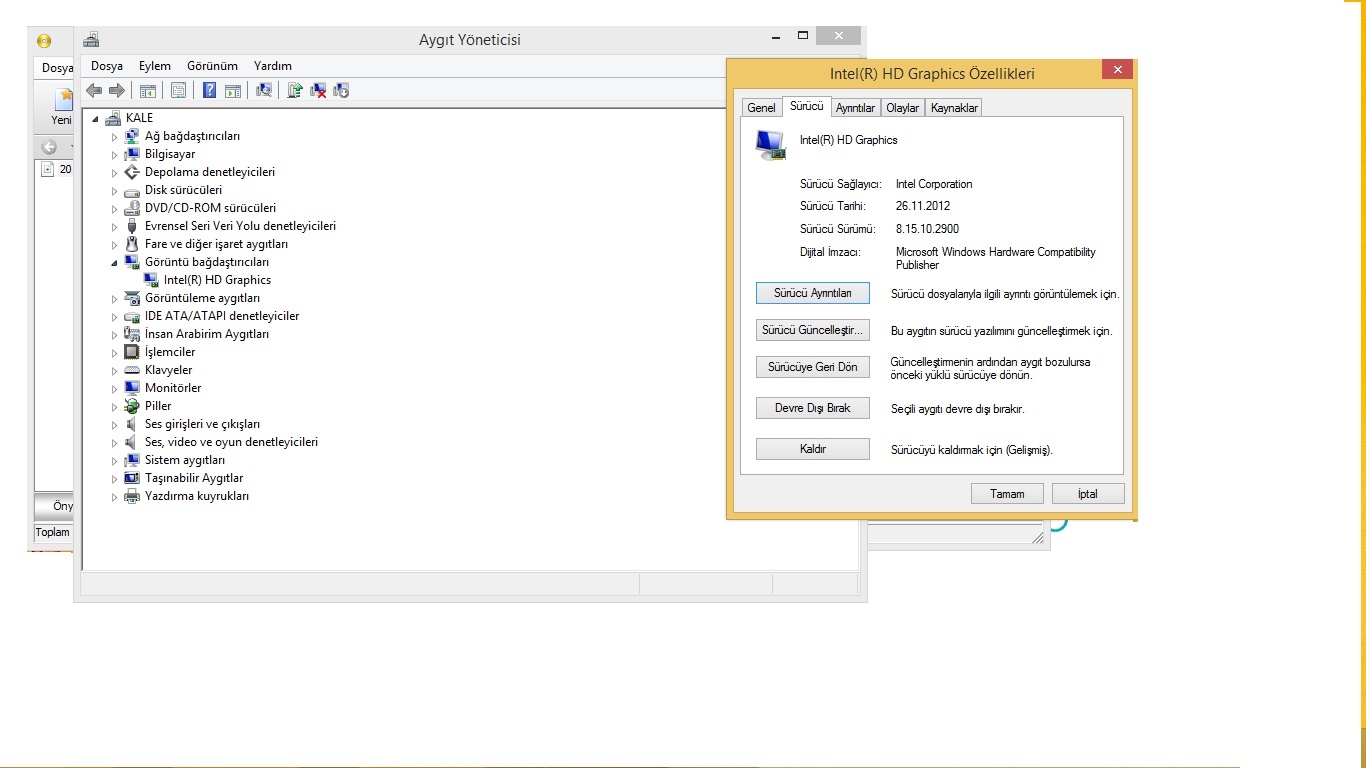Click the Uninstall device icon with red X

coord(318,91)
